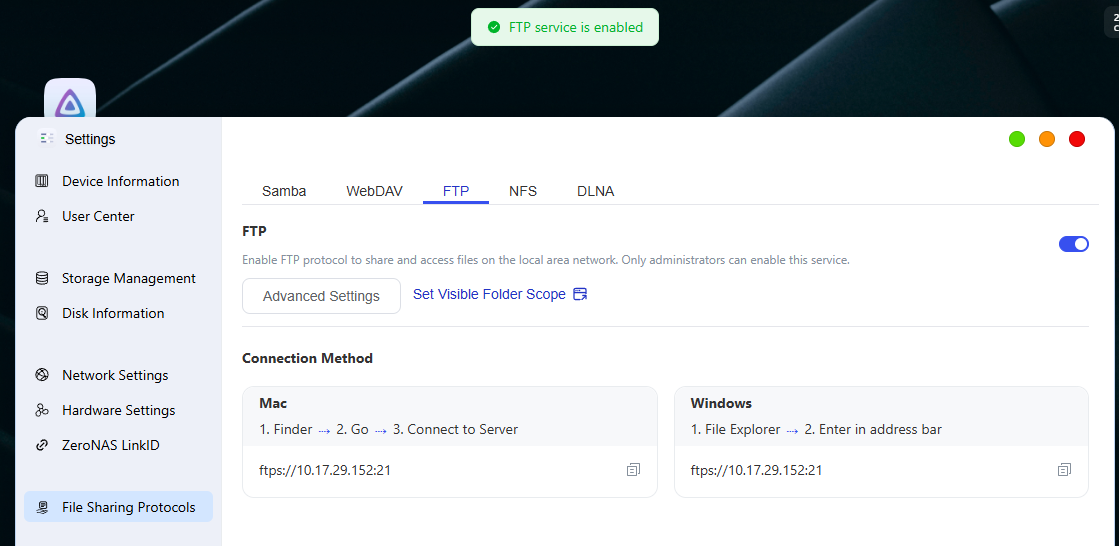Click the Network Settings globe icon

[41, 375]
